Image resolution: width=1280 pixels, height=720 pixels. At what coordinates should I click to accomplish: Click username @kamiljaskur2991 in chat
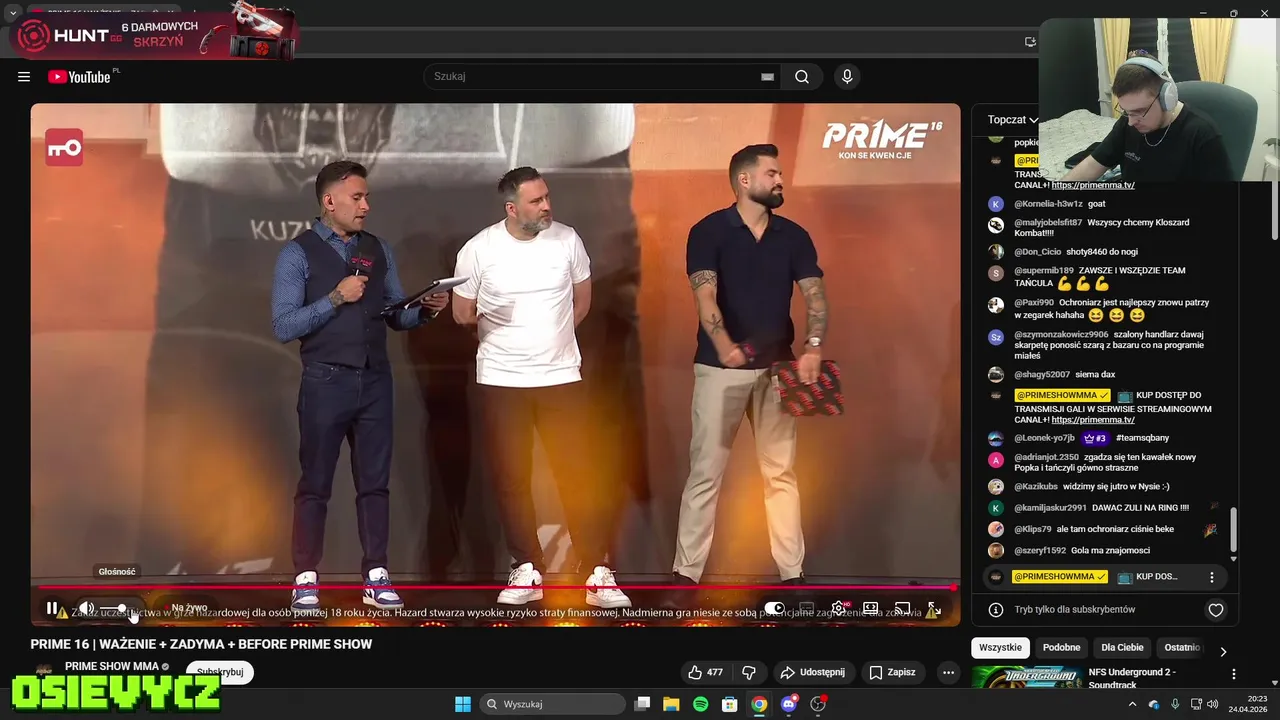tap(1050, 508)
